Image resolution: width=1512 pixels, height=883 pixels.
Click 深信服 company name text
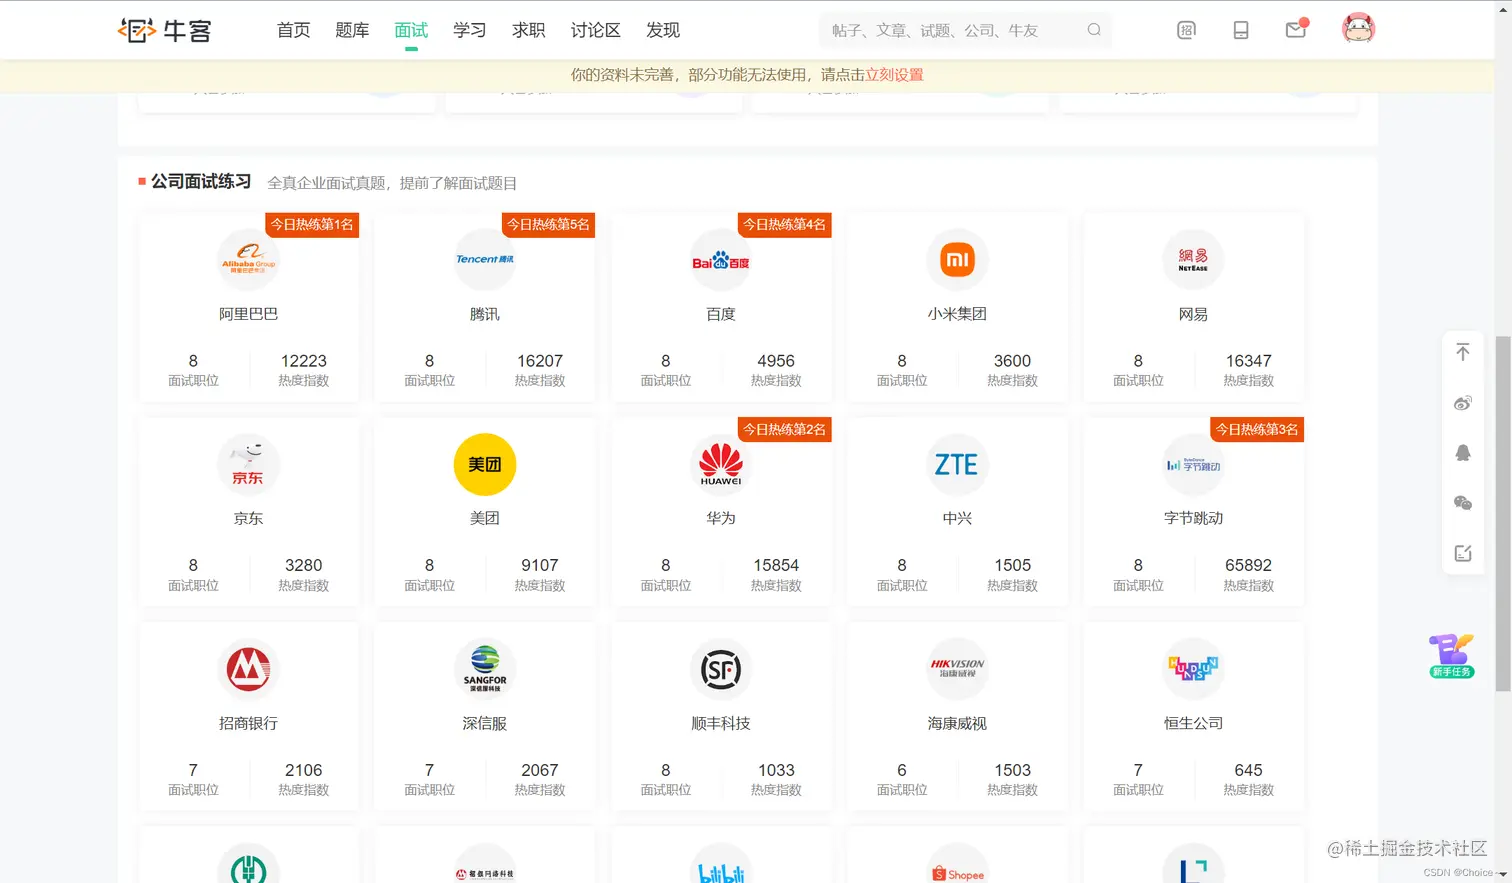(x=485, y=723)
